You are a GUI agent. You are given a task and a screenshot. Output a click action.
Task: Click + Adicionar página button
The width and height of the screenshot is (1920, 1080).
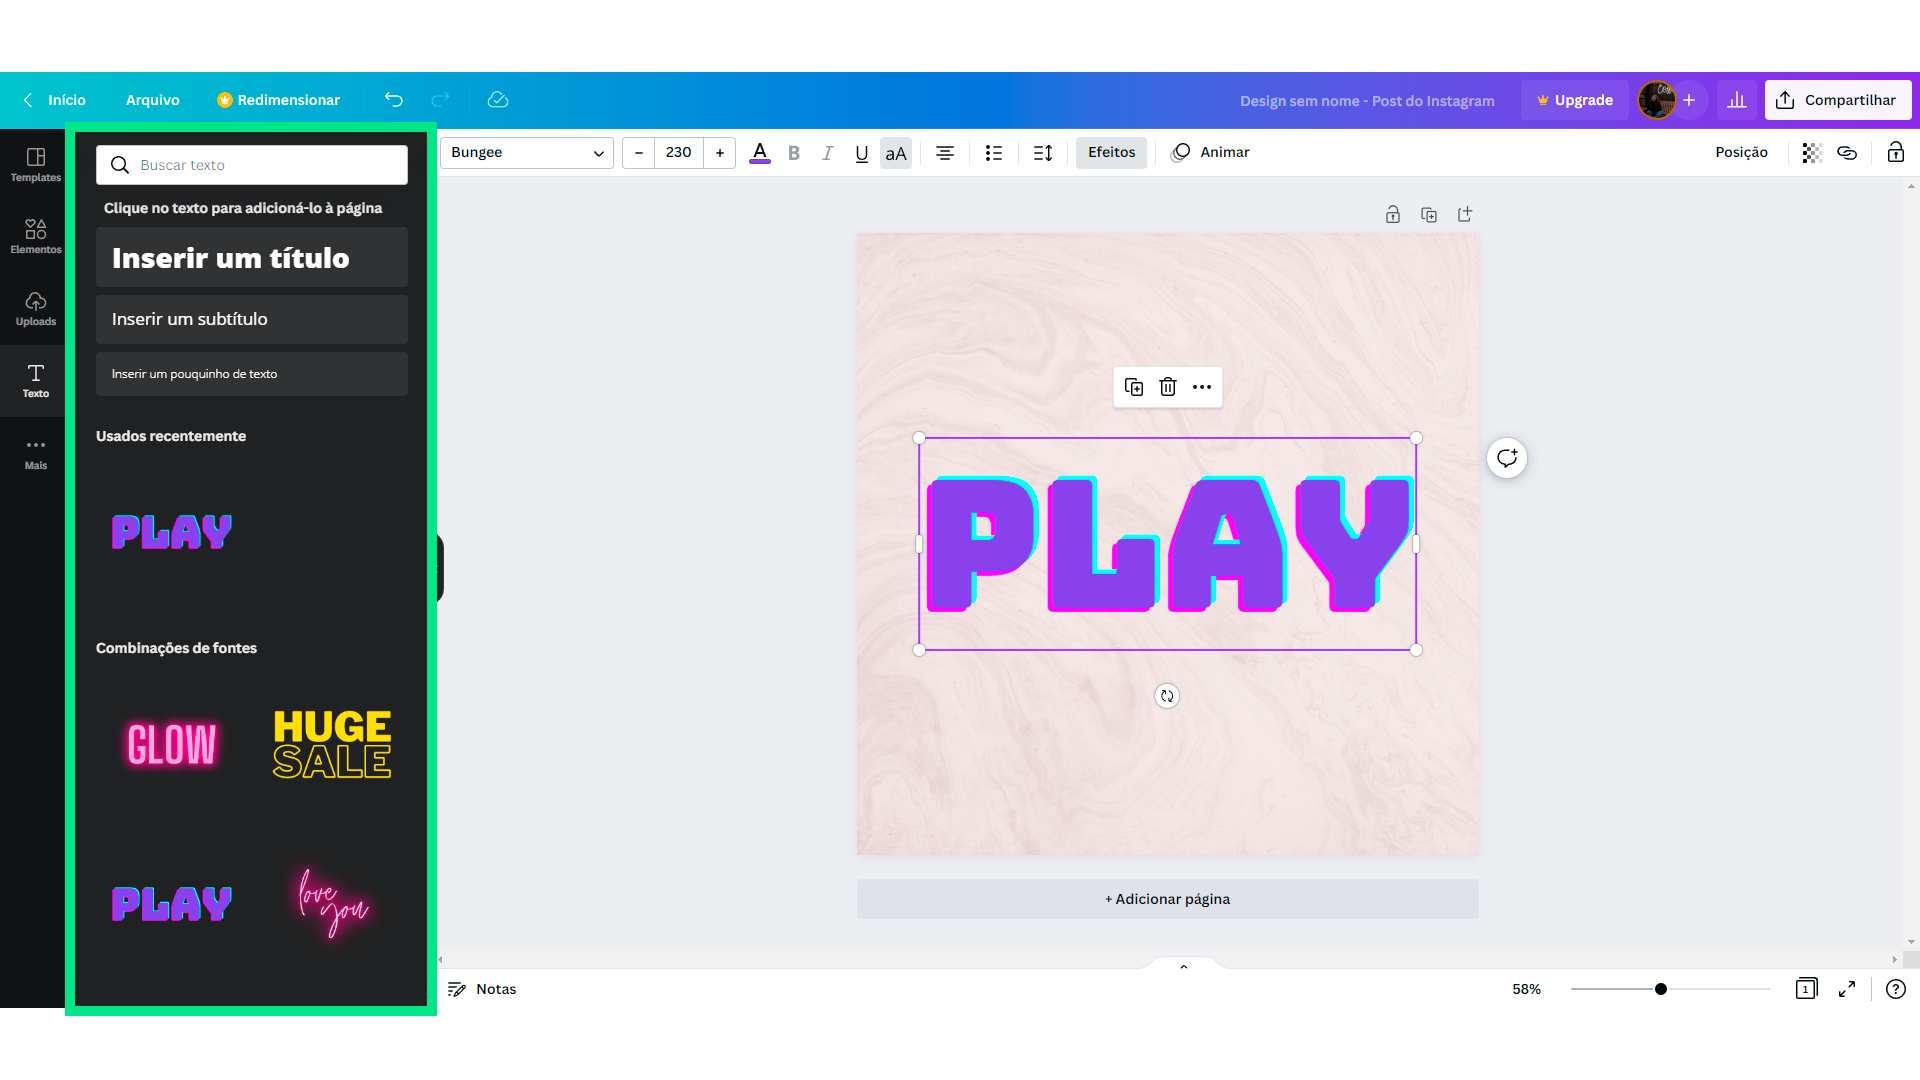coord(1167,899)
